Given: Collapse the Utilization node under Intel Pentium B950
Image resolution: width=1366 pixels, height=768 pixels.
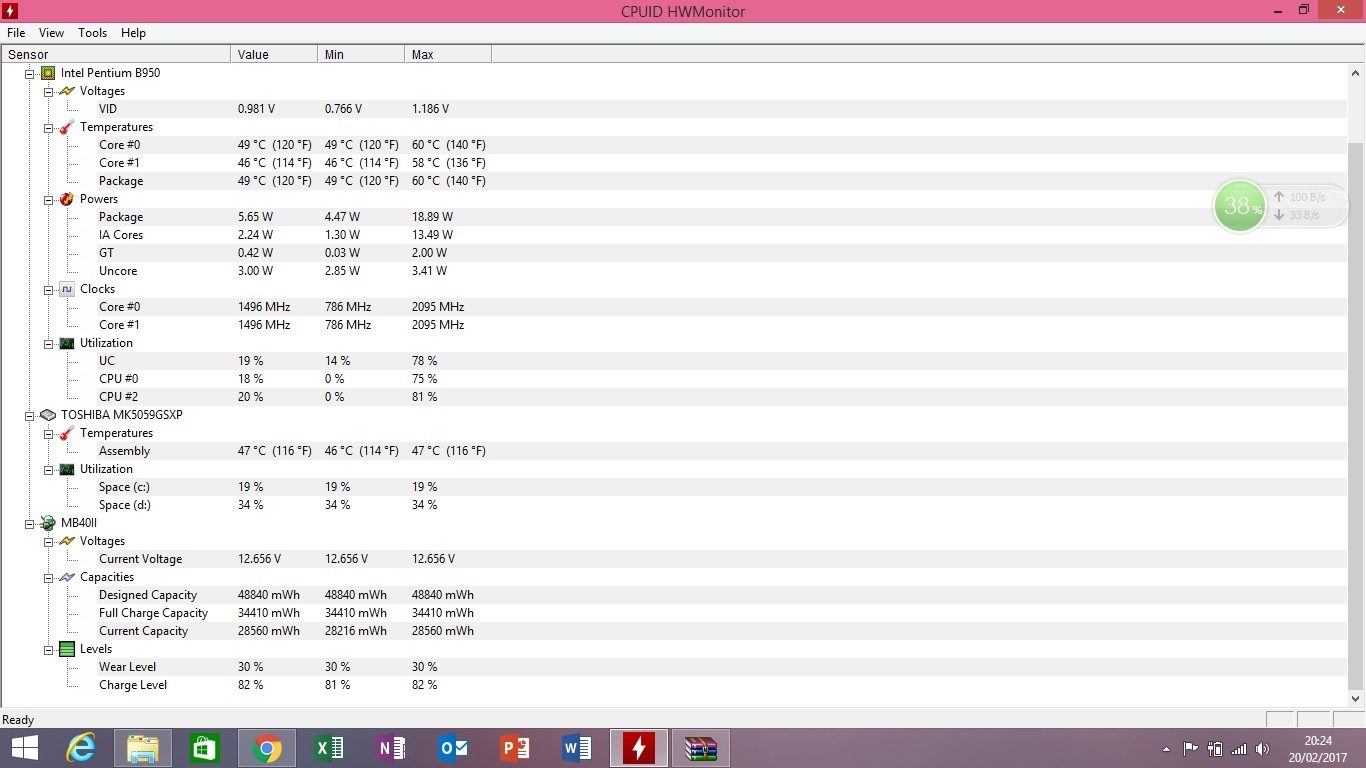Looking at the screenshot, I should [49, 343].
